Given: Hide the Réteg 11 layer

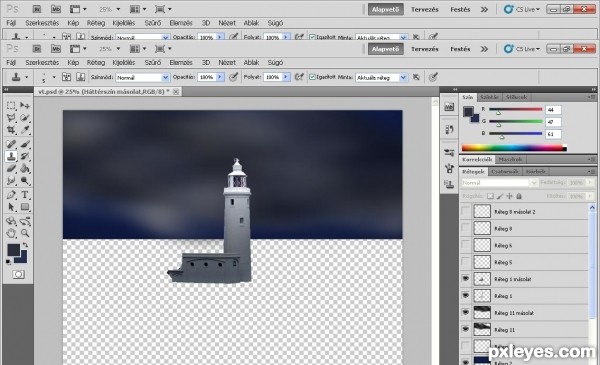Looking at the screenshot, I should (x=465, y=329).
